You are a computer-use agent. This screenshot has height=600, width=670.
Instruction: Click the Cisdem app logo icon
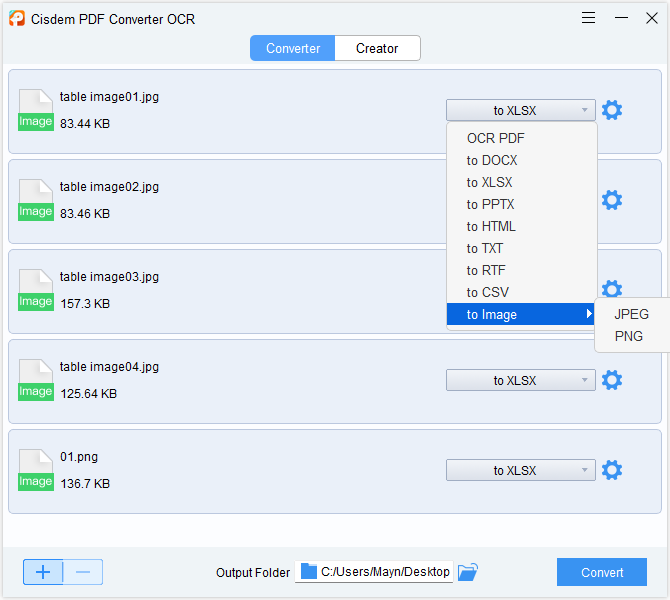pyautogui.click(x=17, y=18)
